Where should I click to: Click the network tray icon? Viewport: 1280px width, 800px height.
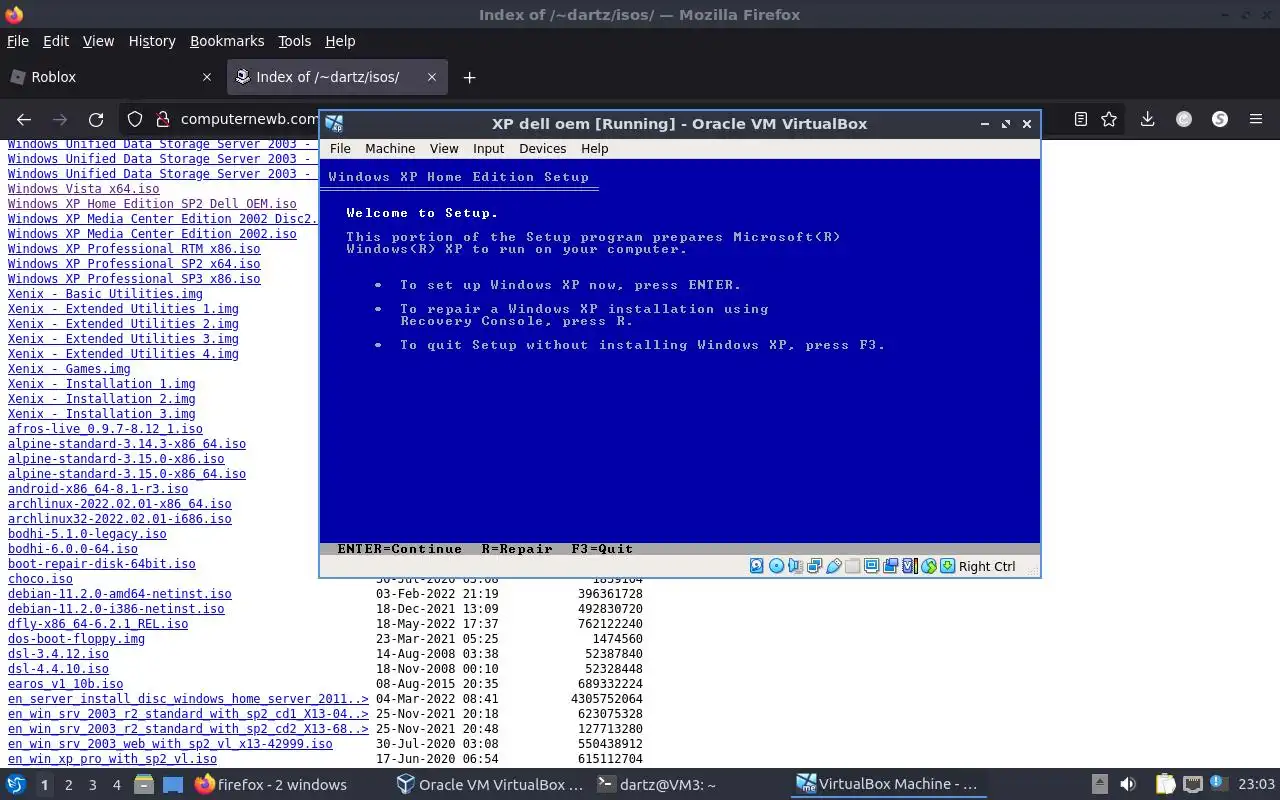coord(1192,785)
